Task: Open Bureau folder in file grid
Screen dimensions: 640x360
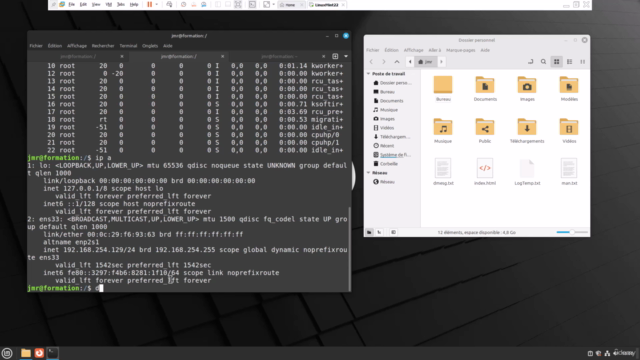Action: (x=443, y=89)
